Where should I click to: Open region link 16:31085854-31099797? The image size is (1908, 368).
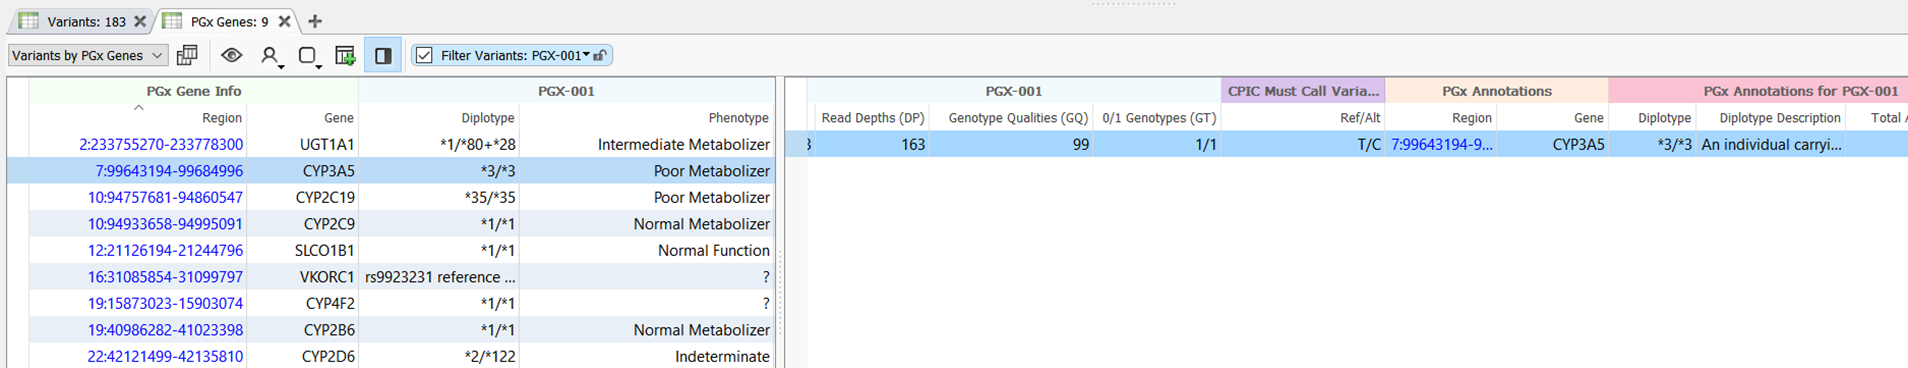165,277
